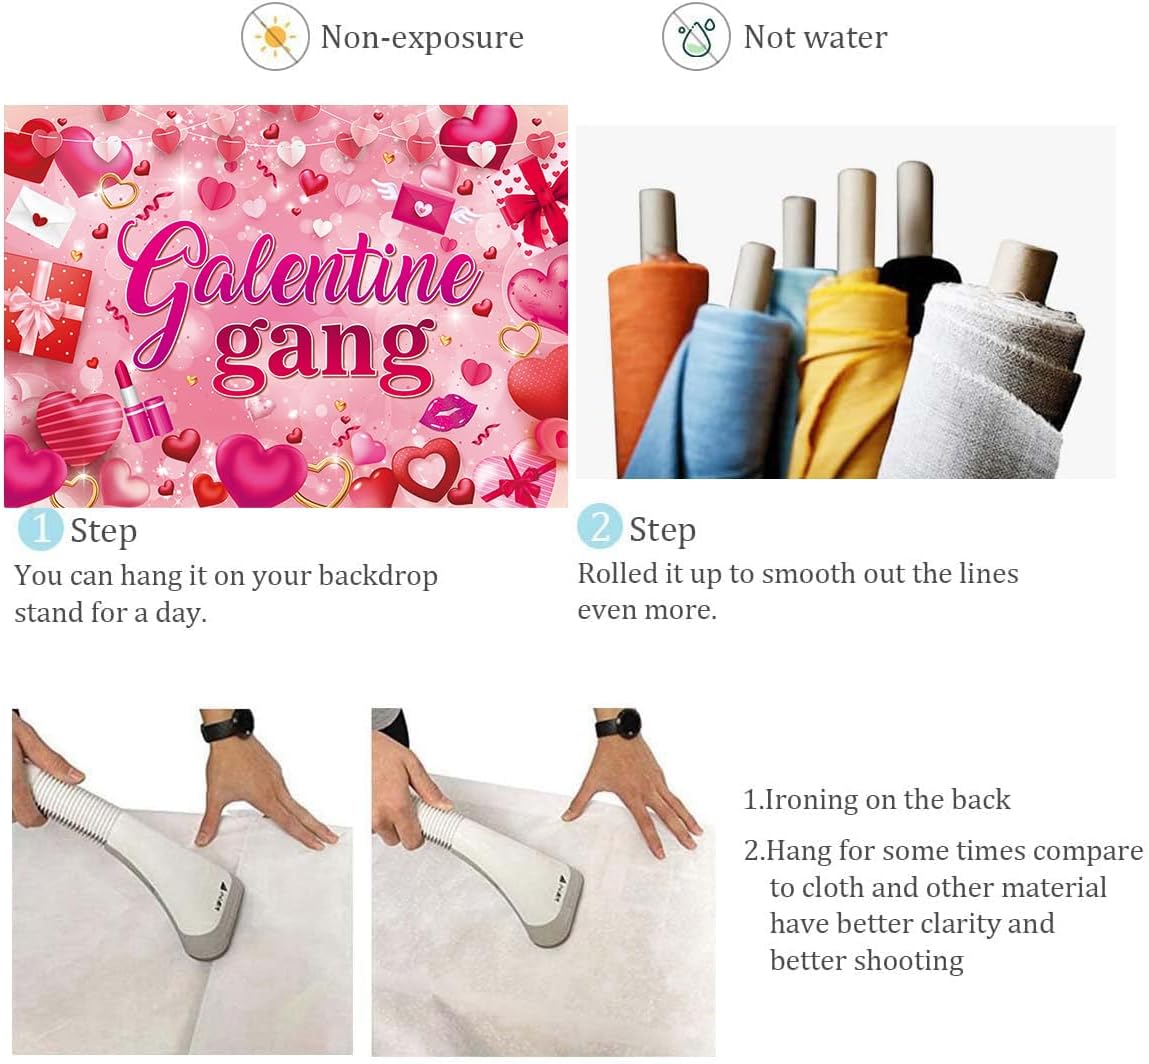Click the crossed-out sun Non-exposure icon

coord(275,37)
